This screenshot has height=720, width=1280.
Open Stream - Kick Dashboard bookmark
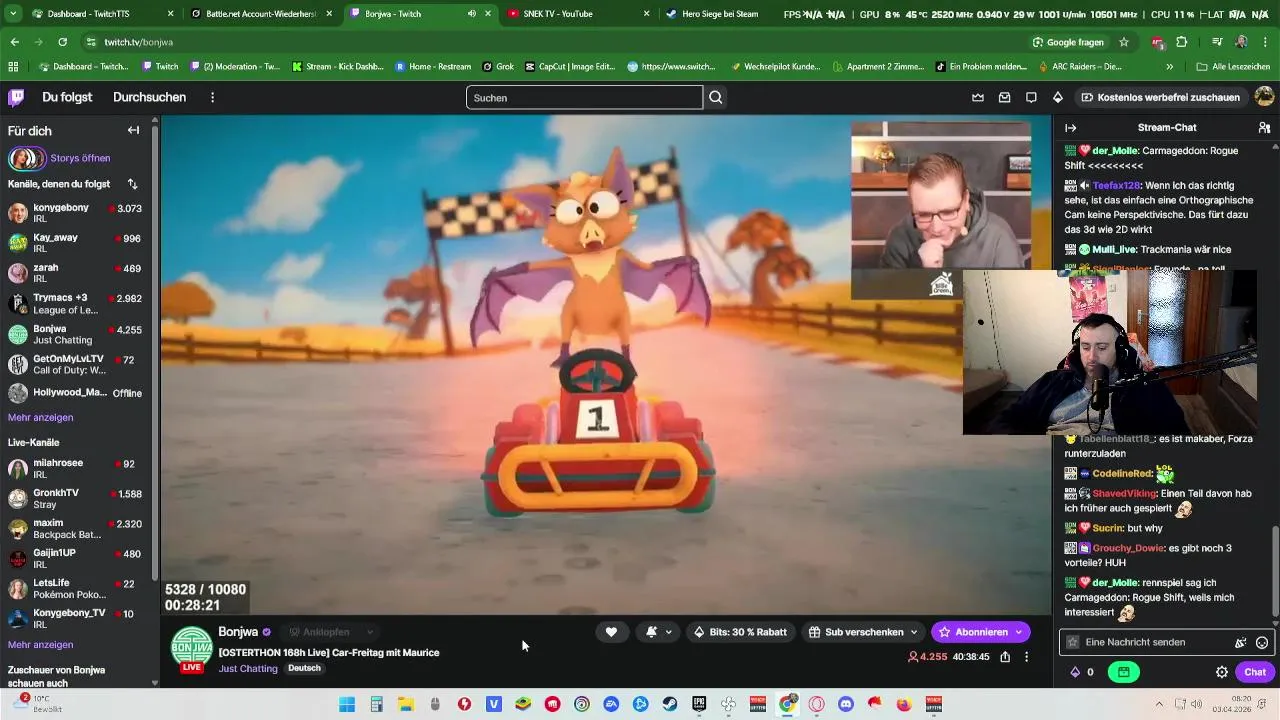click(338, 67)
